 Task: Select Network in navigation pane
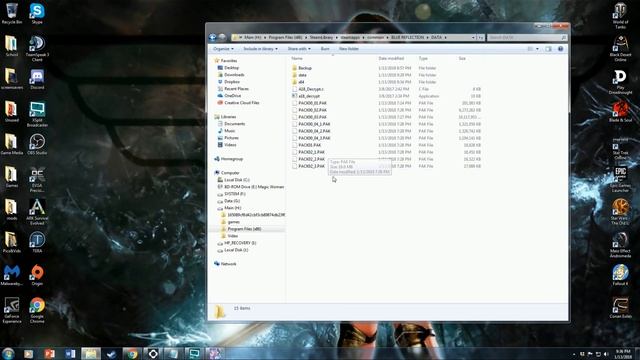(x=229, y=264)
